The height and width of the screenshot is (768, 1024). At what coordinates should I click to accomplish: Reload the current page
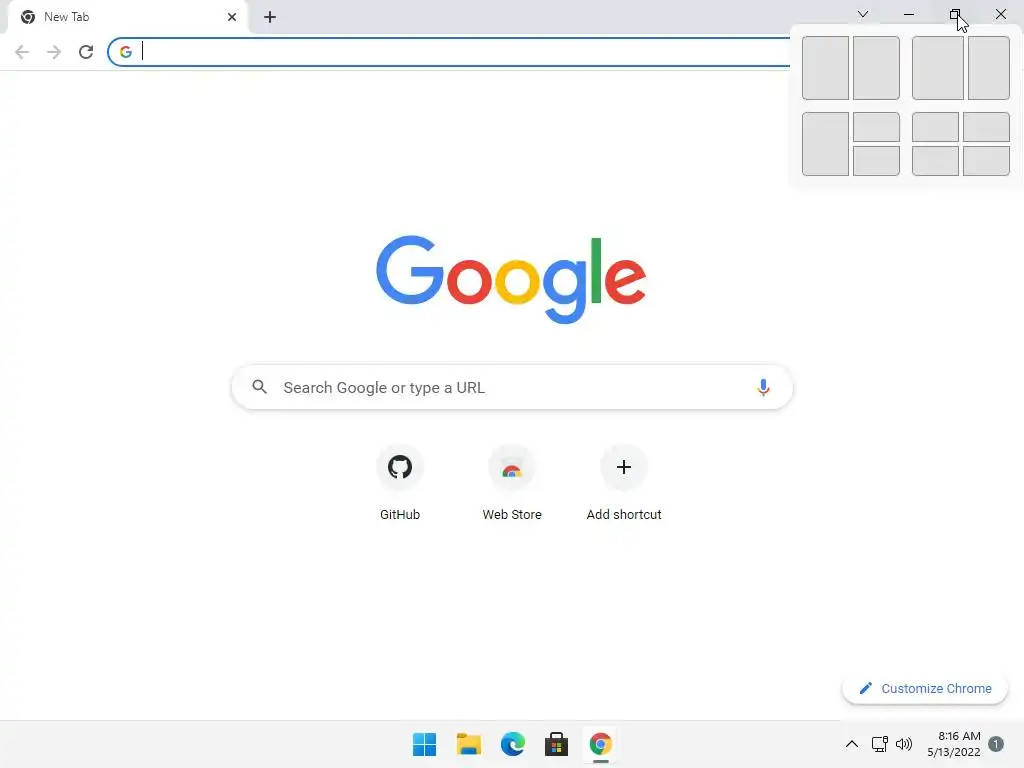(x=86, y=52)
